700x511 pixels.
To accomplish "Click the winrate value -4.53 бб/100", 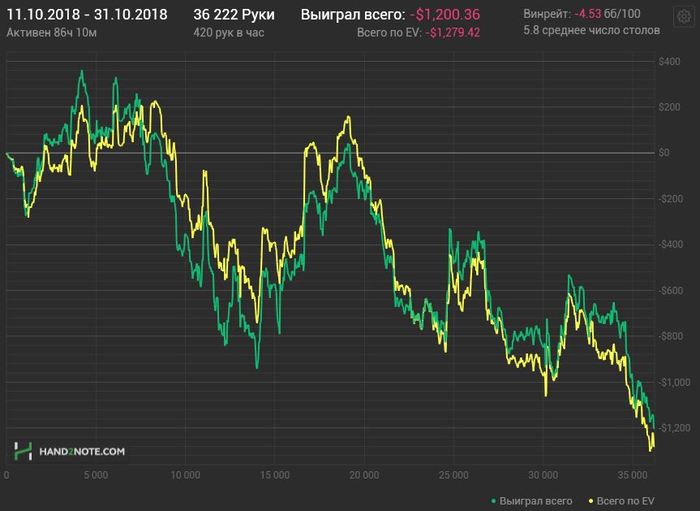I will tap(607, 14).
